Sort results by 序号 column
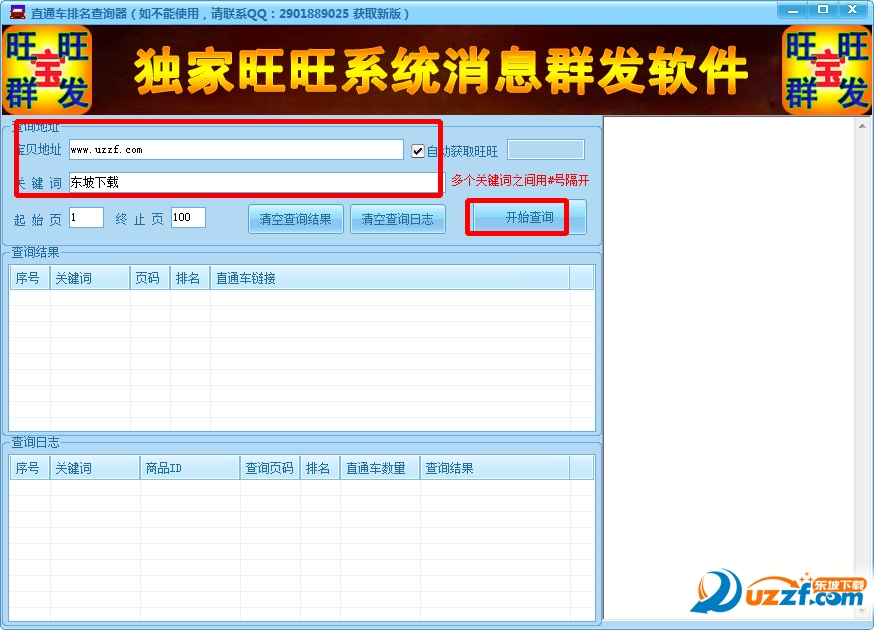The image size is (874, 630). [30, 278]
